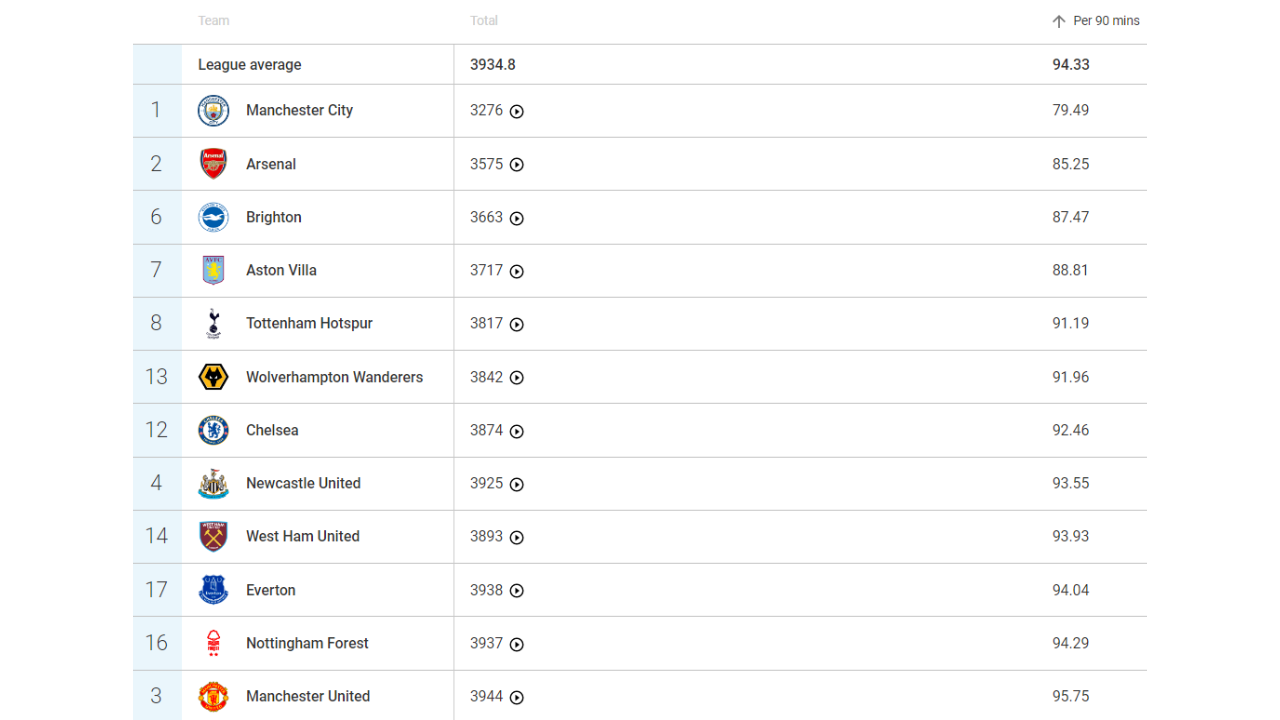The width and height of the screenshot is (1280, 720).
Task: Play clips next to West Ham's 3893
Action: (517, 537)
